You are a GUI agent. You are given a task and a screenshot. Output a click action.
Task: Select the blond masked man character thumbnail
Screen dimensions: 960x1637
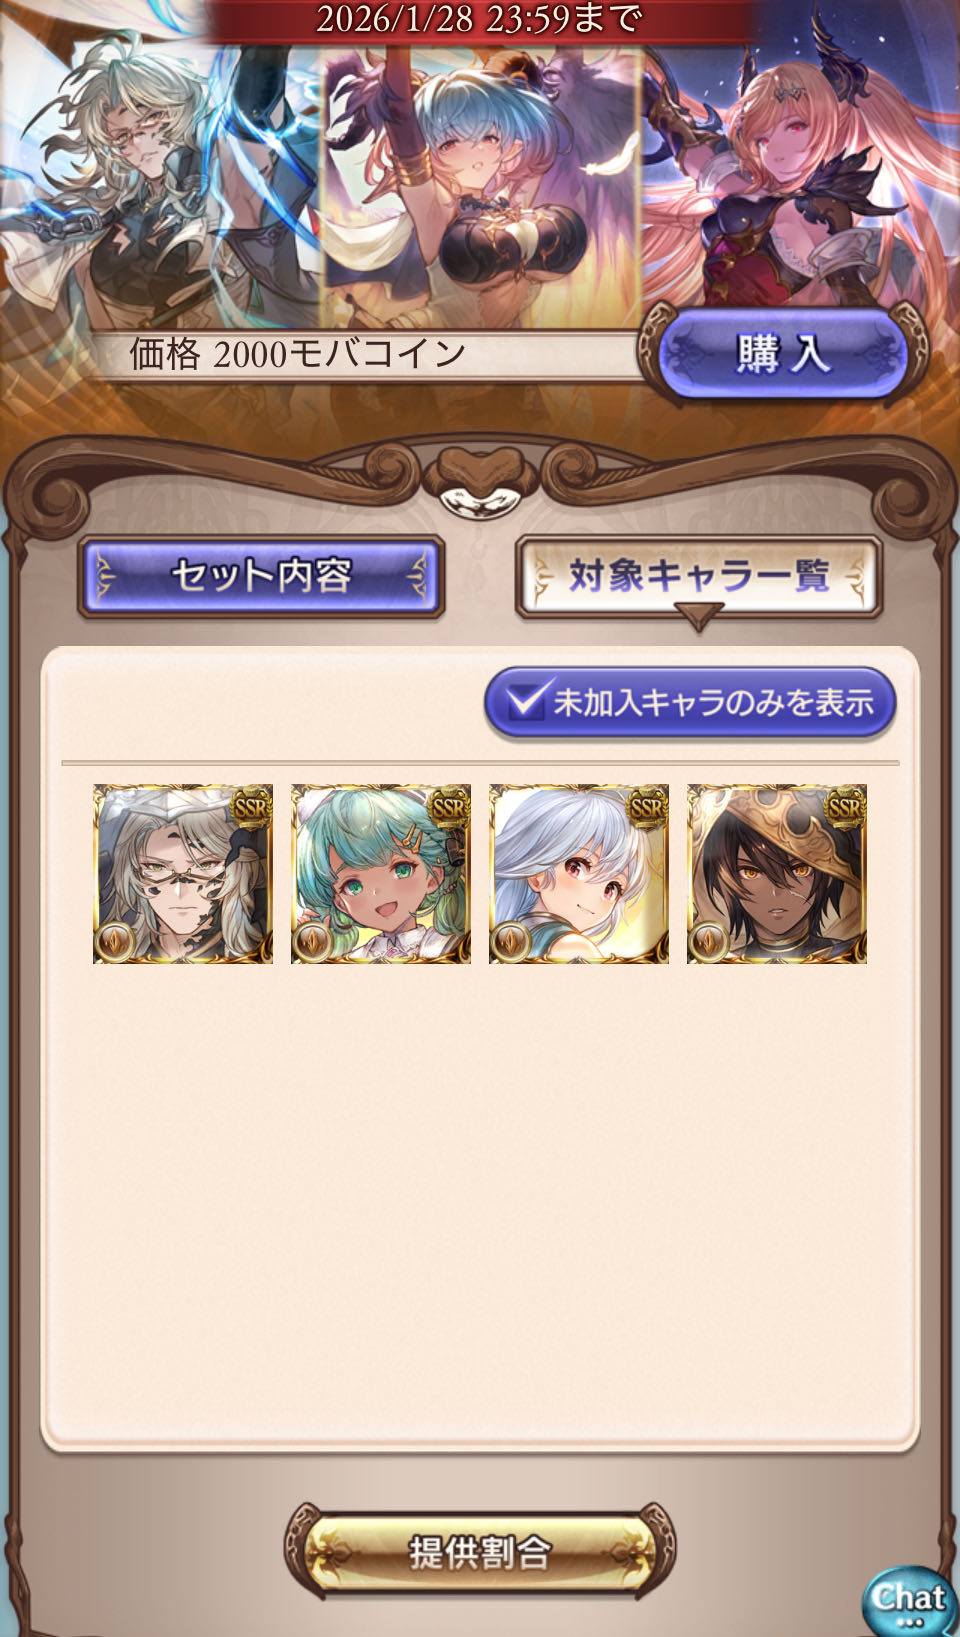(x=183, y=874)
